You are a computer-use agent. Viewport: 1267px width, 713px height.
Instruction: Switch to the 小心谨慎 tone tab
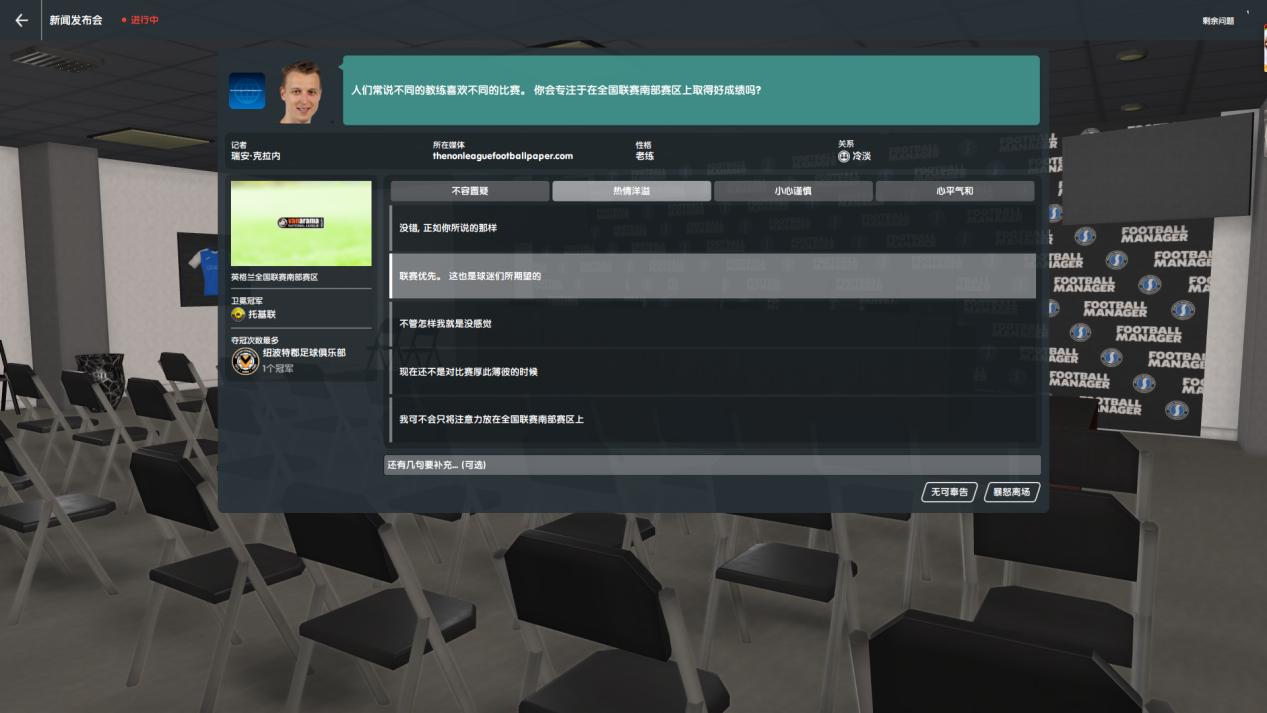(x=792, y=190)
